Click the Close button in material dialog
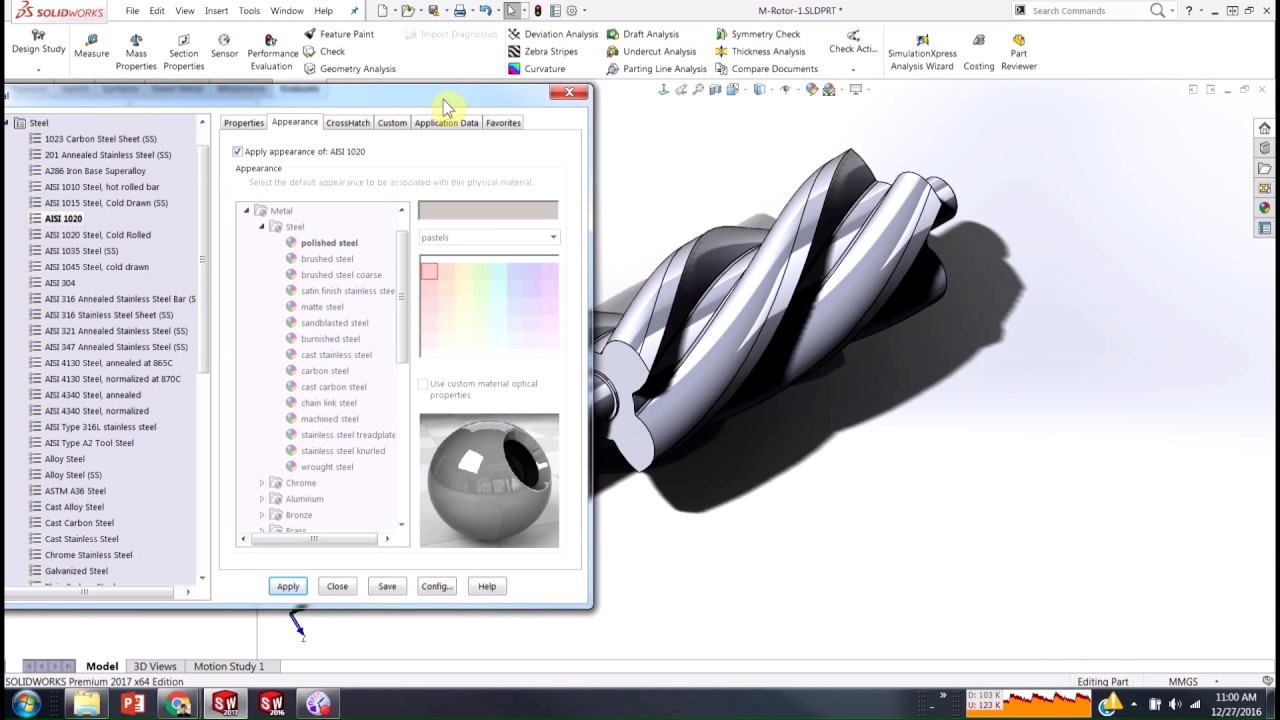The width and height of the screenshot is (1280, 720). [x=337, y=586]
